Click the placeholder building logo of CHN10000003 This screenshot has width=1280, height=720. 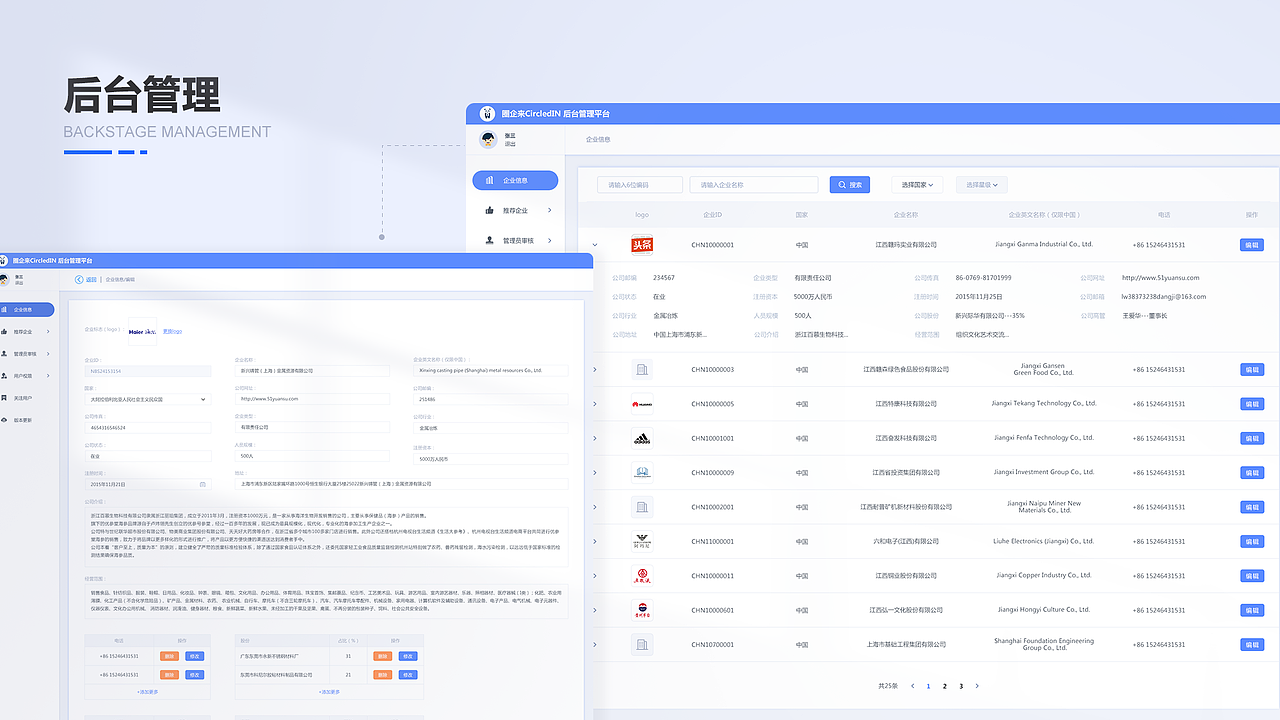pyautogui.click(x=642, y=370)
